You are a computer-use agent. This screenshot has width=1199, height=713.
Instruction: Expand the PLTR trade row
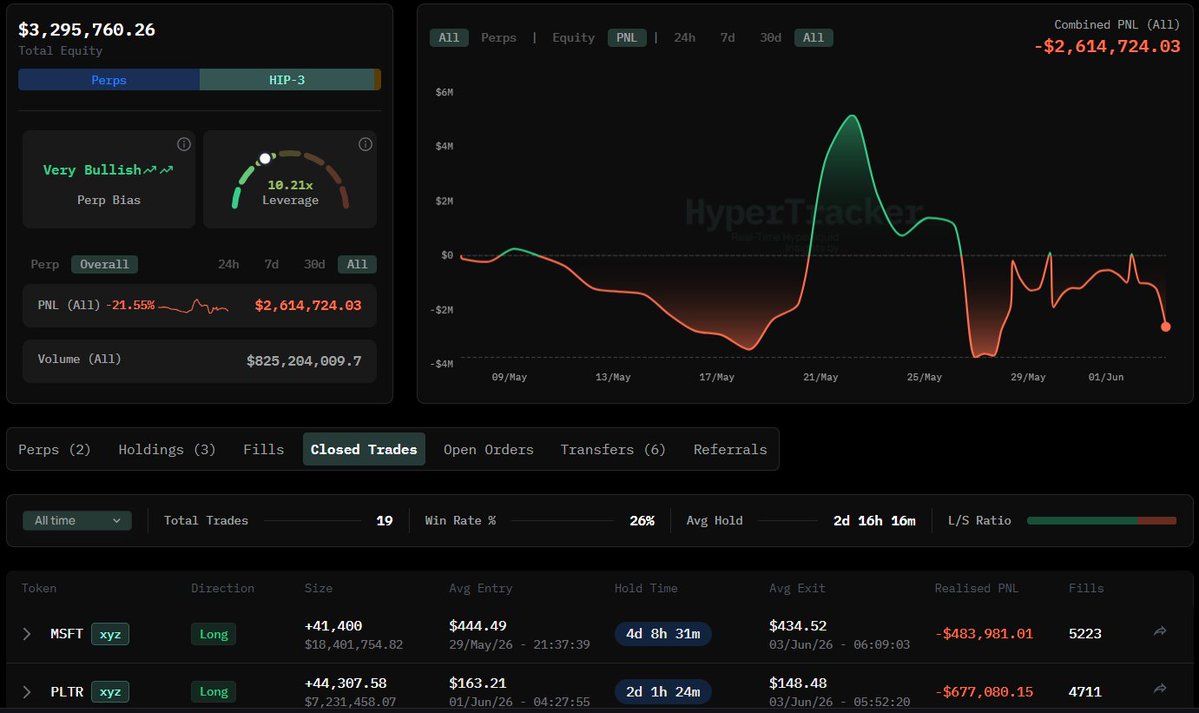tap(27, 692)
